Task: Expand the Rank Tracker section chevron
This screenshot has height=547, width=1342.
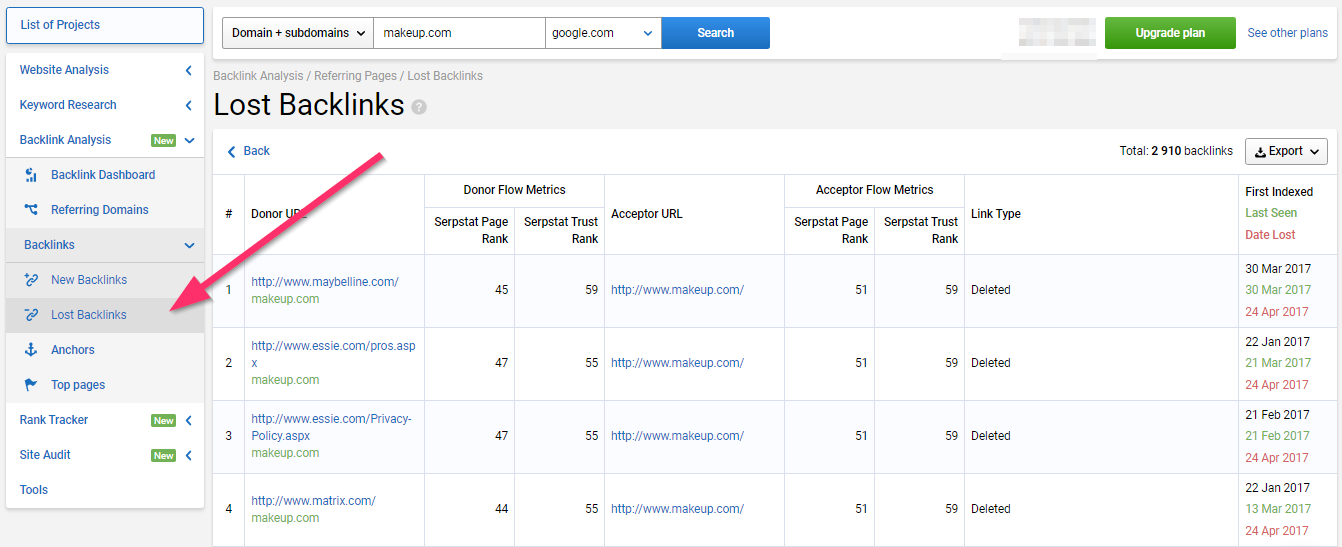Action: 189,420
